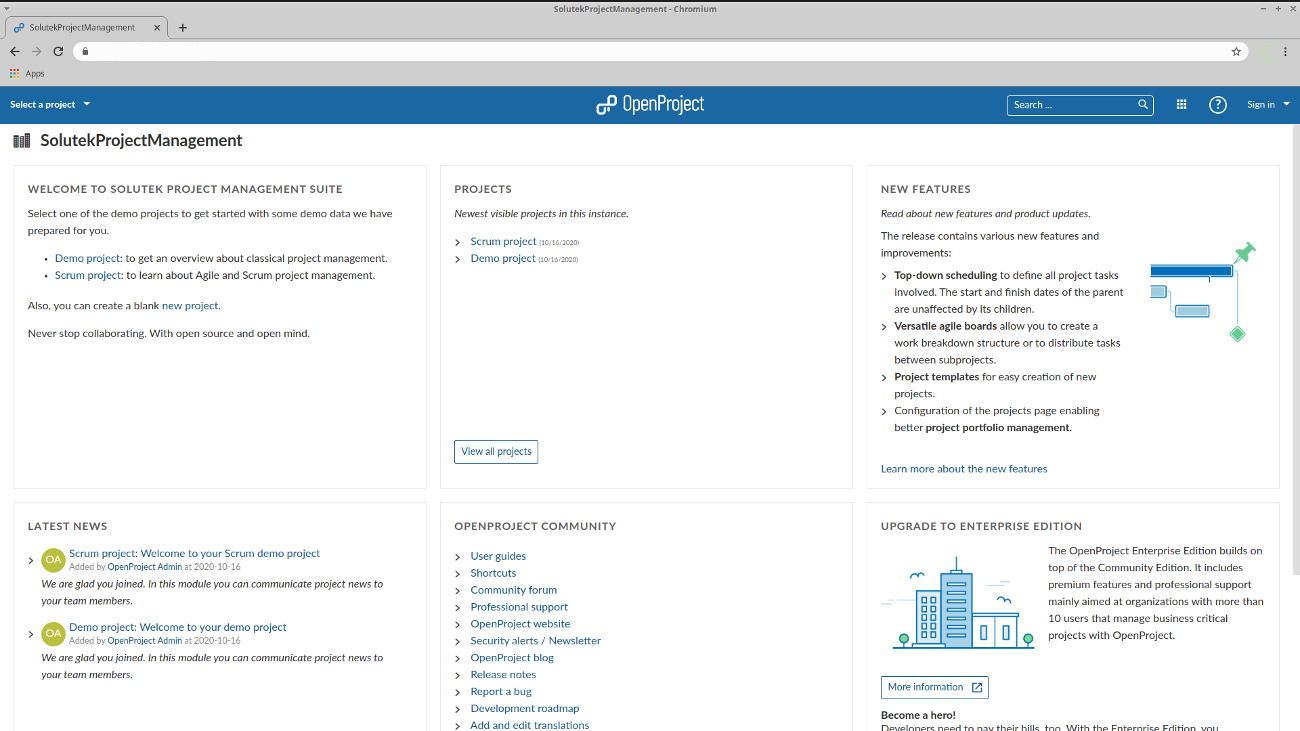This screenshot has width=1300, height=731.
Task: Expand the Demo project entry chevron in Projects
Action: tap(458, 259)
